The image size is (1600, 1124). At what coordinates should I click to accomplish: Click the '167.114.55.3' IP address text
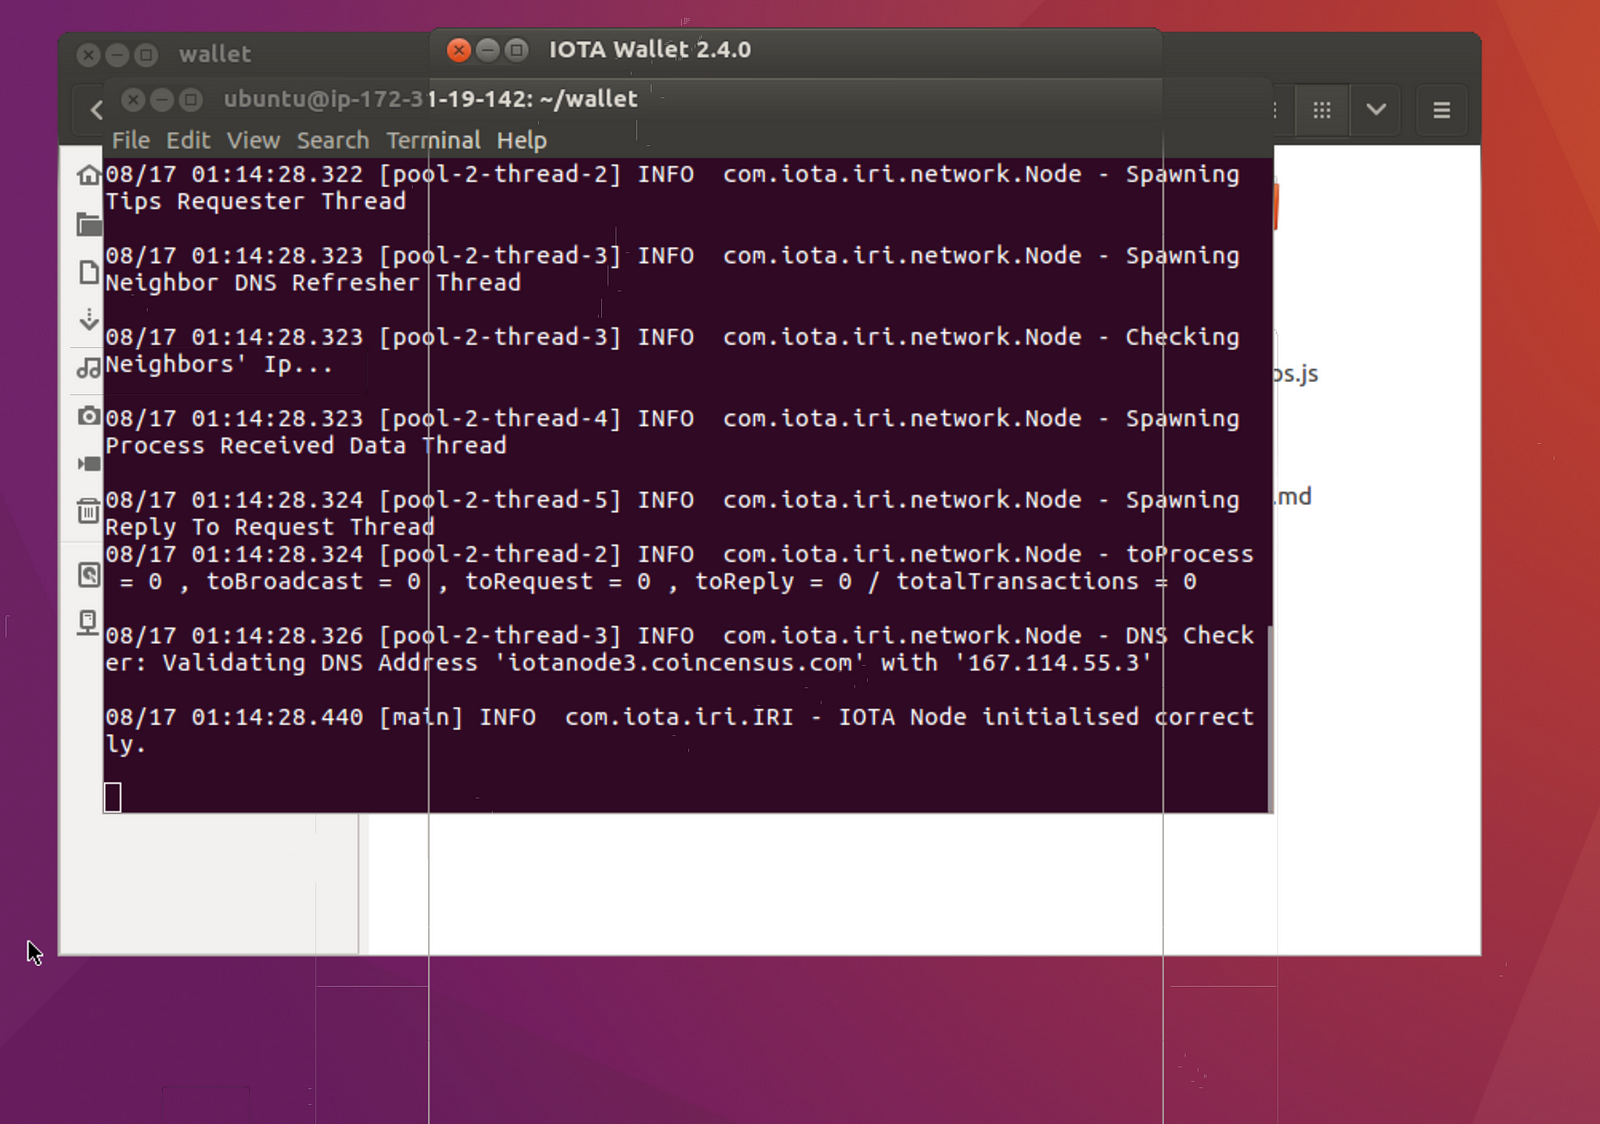click(x=1053, y=663)
